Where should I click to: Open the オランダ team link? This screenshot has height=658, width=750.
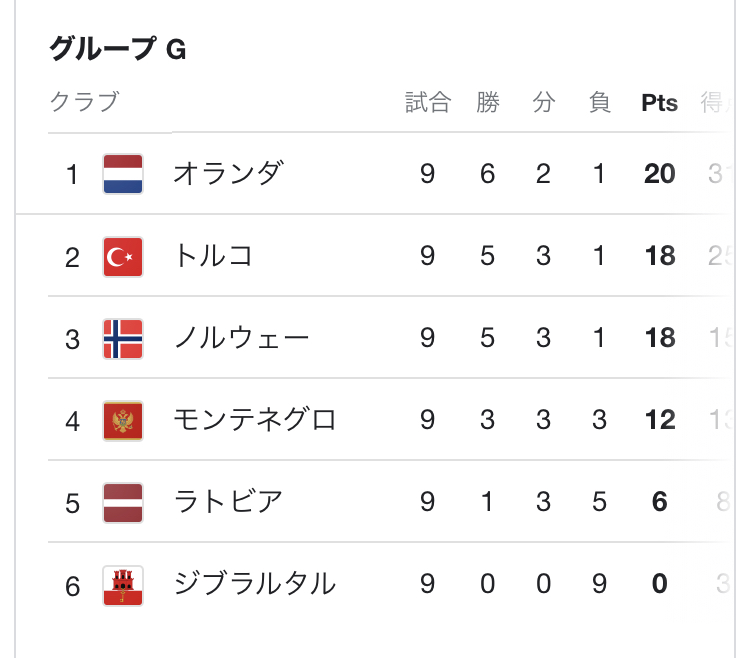pyautogui.click(x=228, y=173)
